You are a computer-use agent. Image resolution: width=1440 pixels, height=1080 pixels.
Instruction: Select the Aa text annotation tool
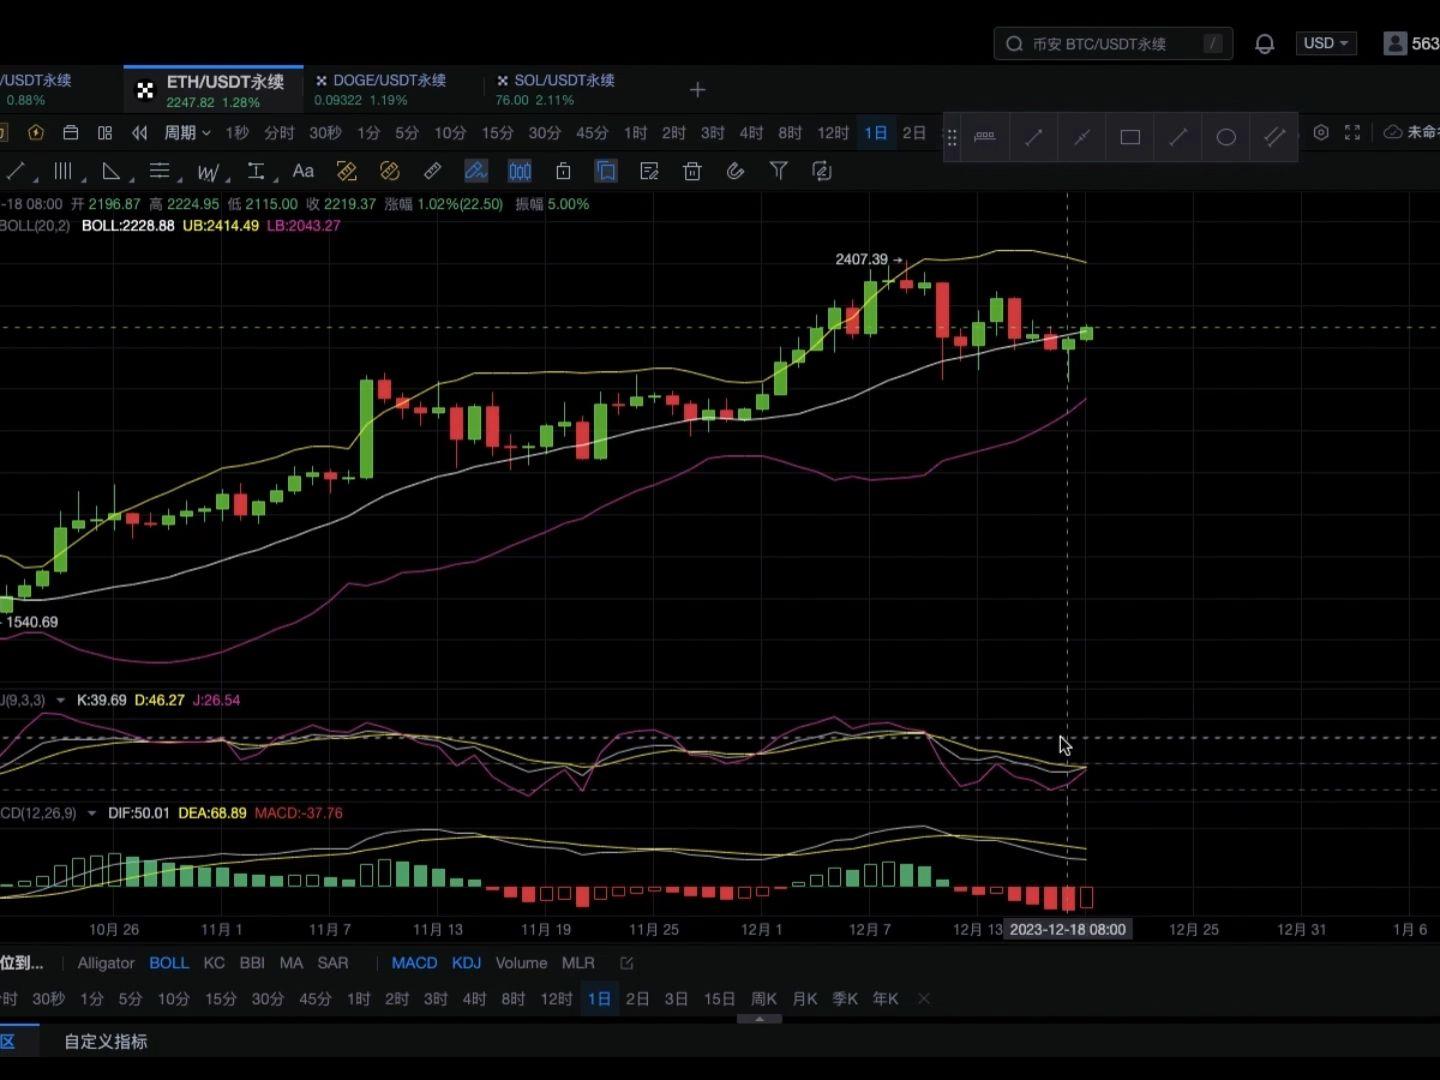coord(303,171)
